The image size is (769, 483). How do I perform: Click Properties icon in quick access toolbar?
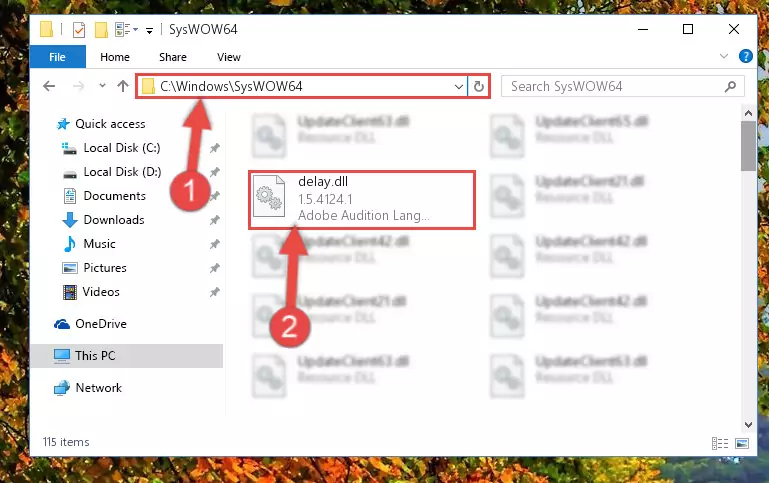(x=78, y=30)
